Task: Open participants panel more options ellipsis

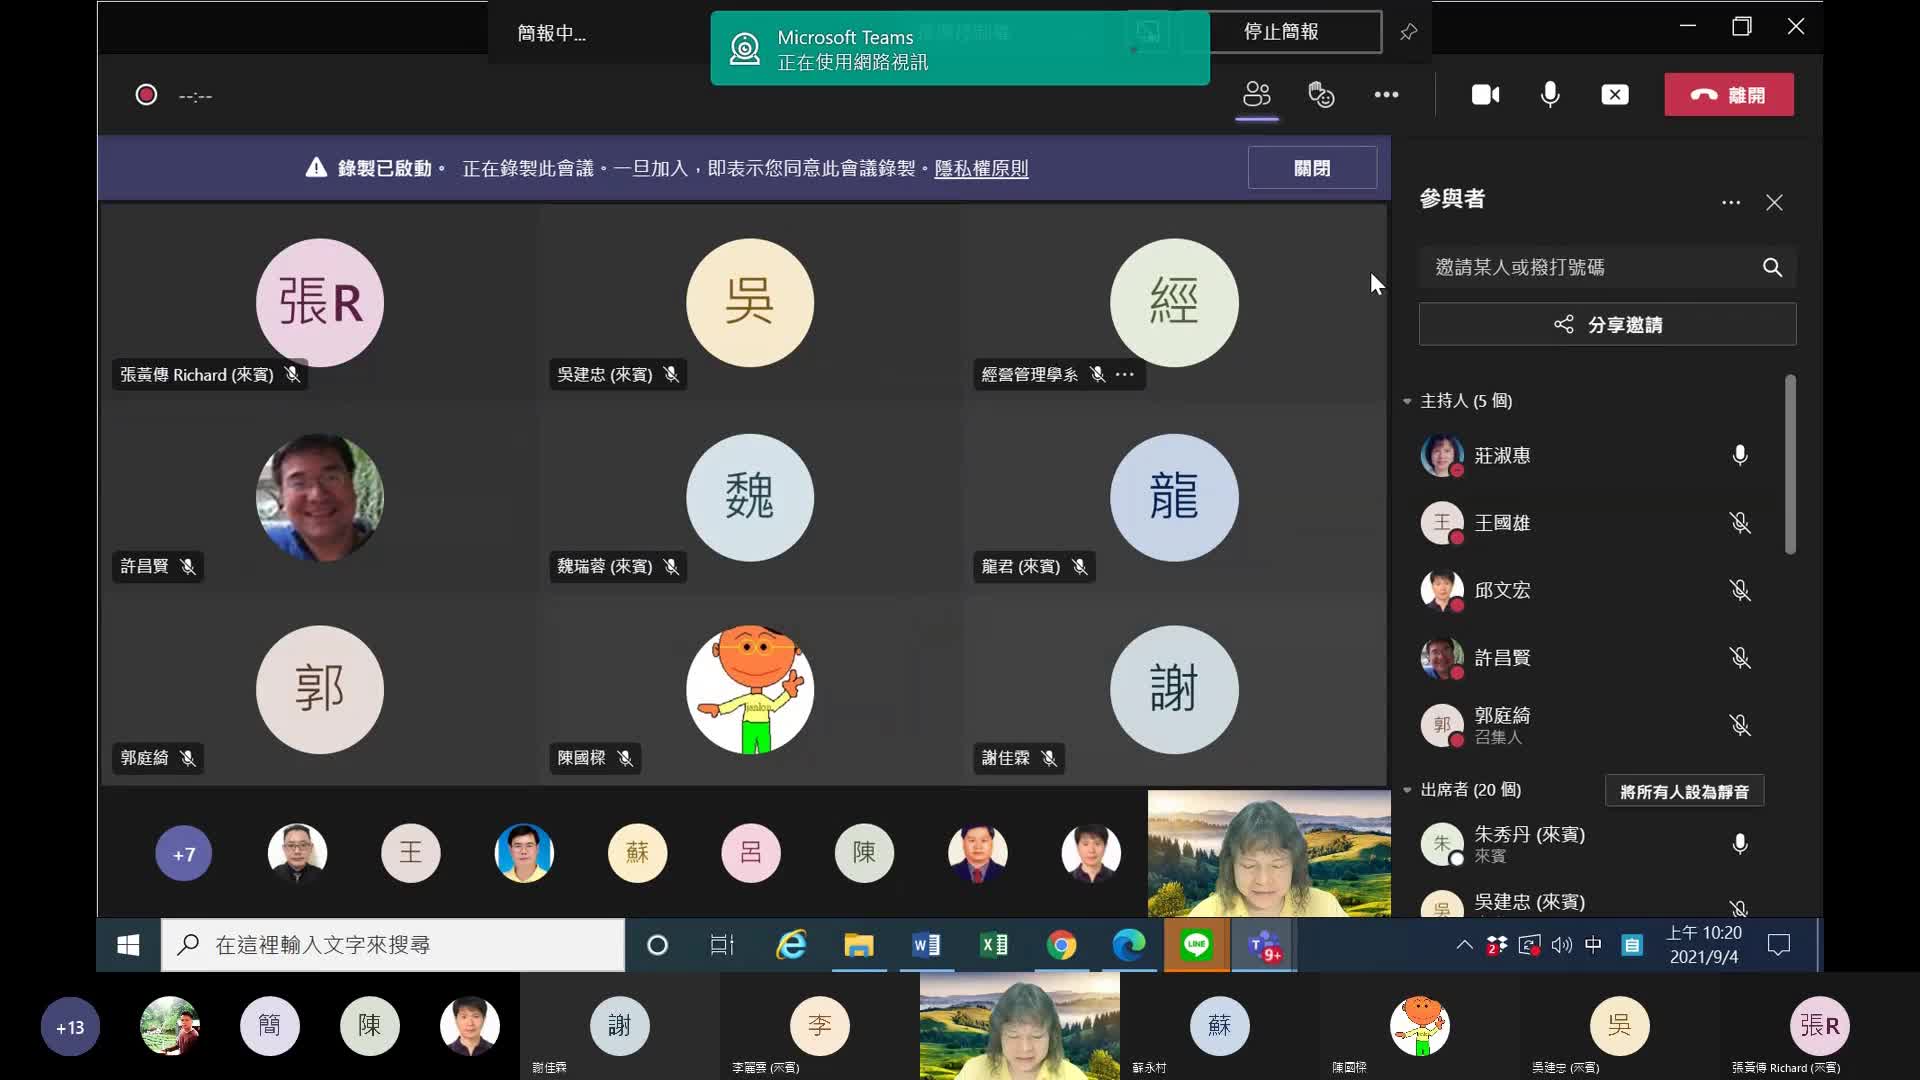Action: click(1731, 202)
